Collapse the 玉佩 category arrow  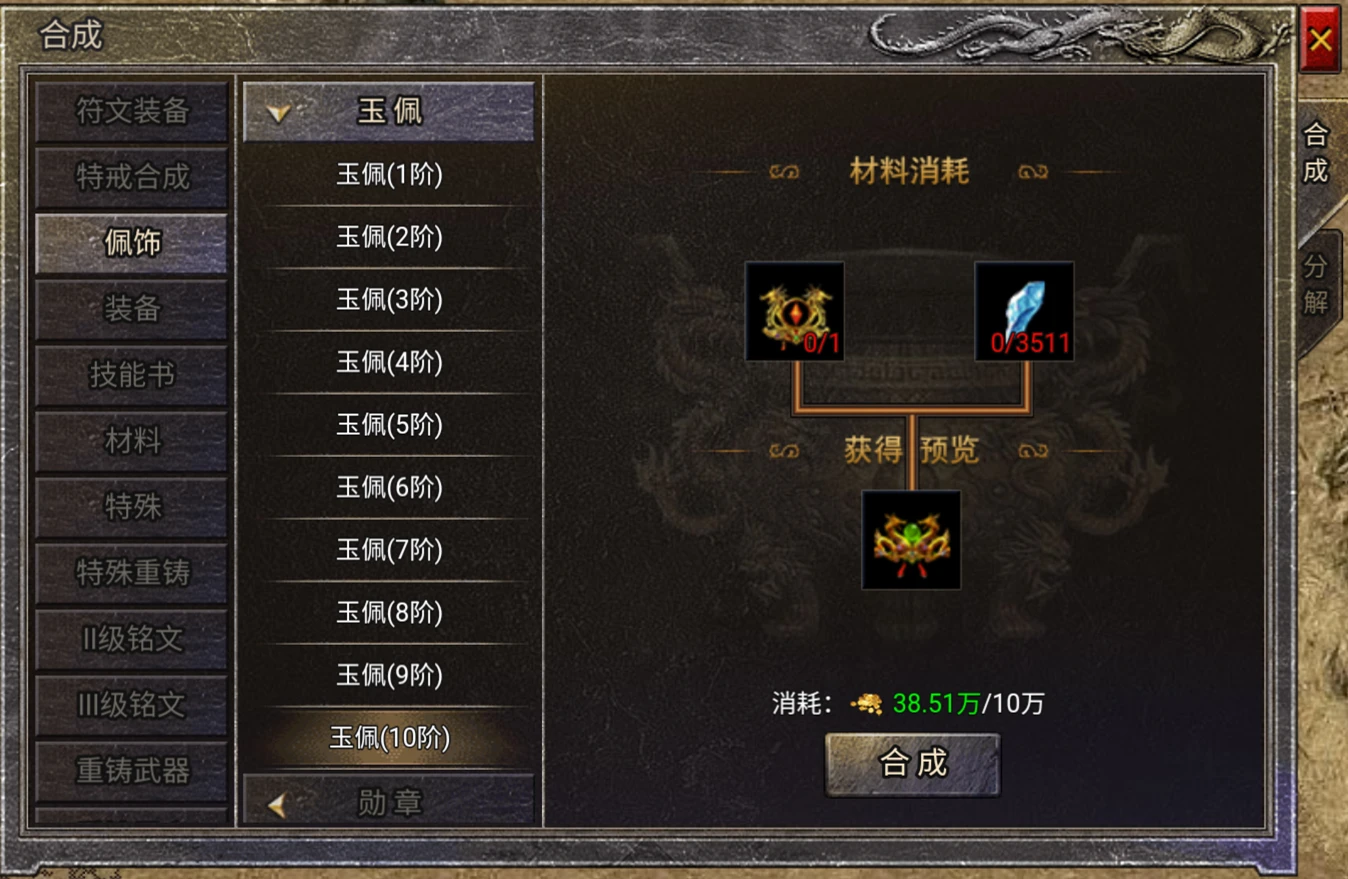click(x=279, y=113)
